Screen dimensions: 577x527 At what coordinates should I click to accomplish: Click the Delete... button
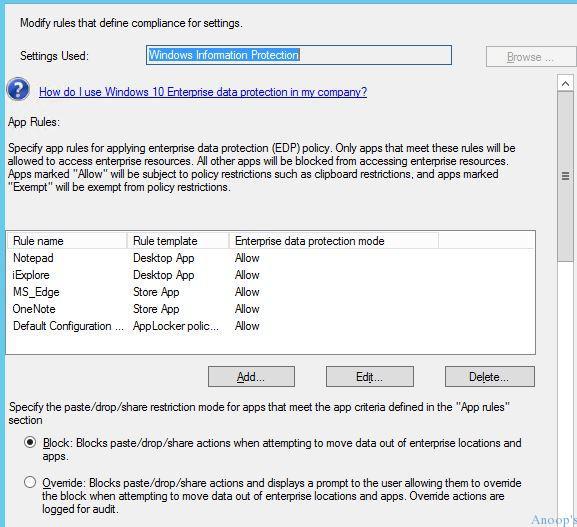pos(490,376)
